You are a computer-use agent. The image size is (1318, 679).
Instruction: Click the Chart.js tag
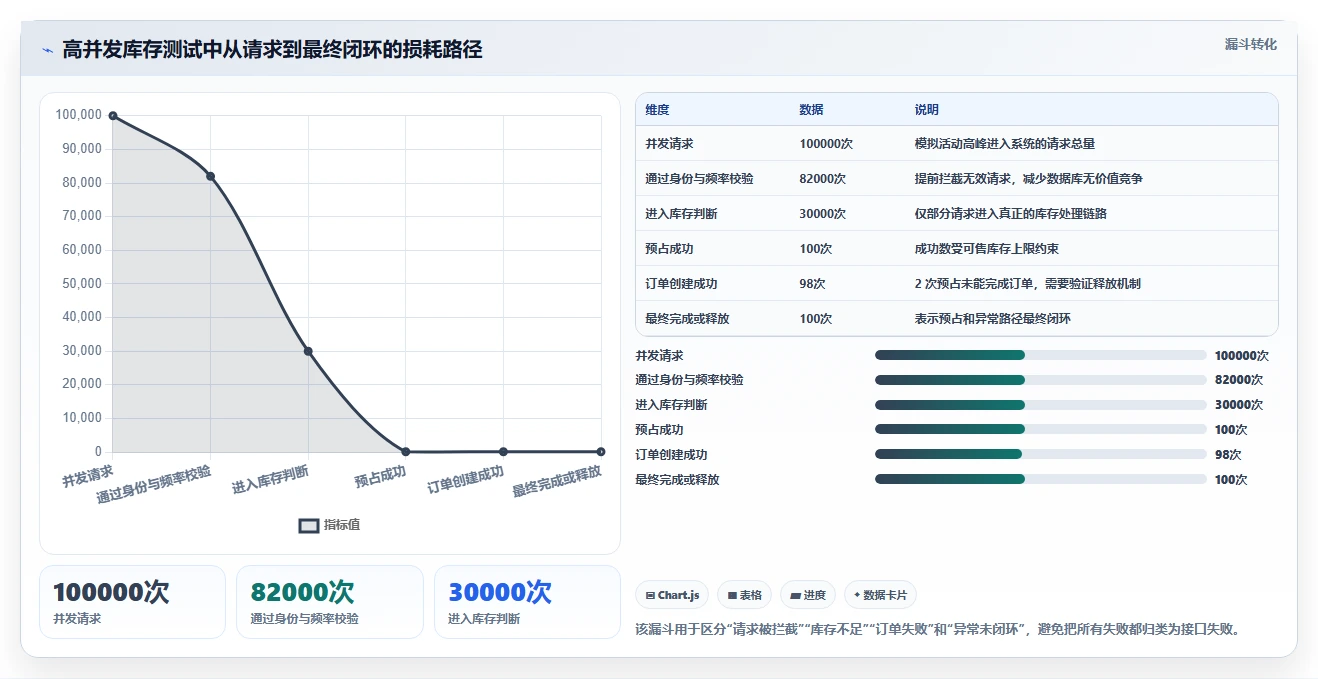(x=672, y=595)
